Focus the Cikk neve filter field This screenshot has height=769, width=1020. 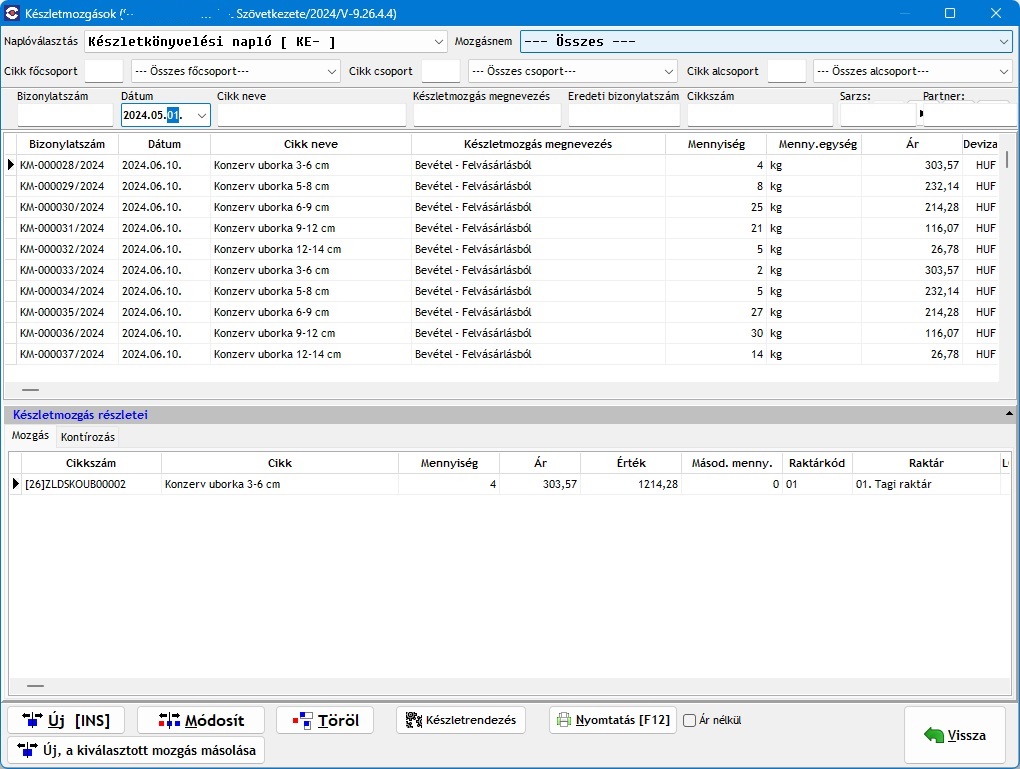pyautogui.click(x=312, y=115)
